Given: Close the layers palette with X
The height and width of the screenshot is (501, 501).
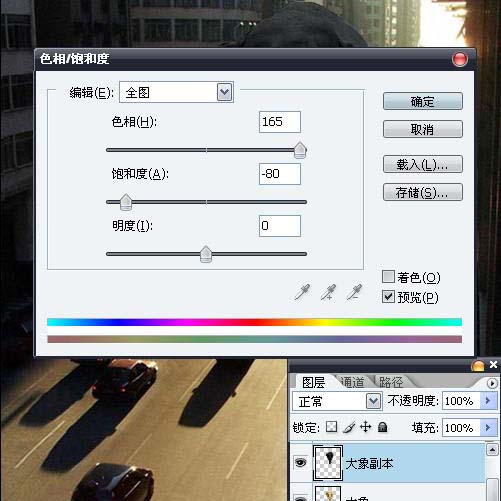Looking at the screenshot, I should click(493, 365).
